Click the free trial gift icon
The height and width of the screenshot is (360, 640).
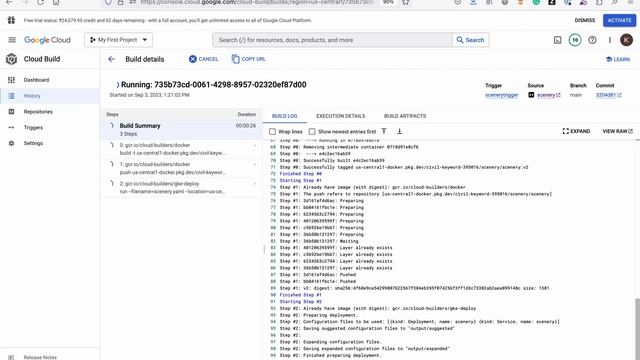pyautogui.click(x=11, y=20)
